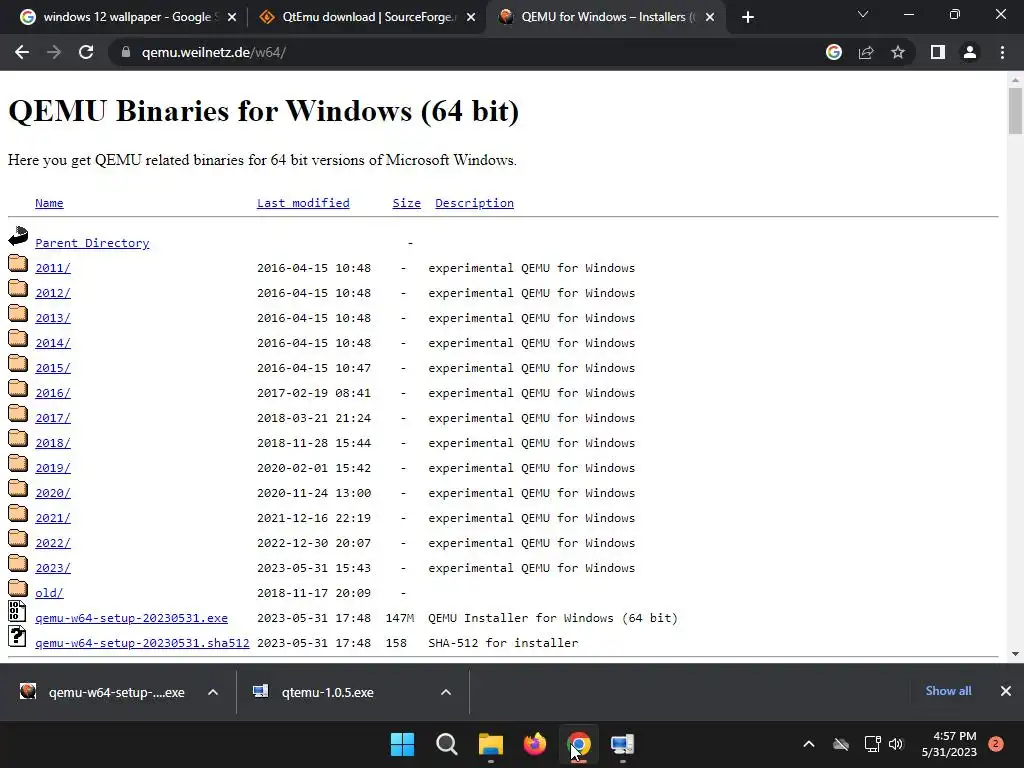This screenshot has width=1024, height=768.
Task: Switch to QtEmu download SourceForge tab
Action: 366,17
